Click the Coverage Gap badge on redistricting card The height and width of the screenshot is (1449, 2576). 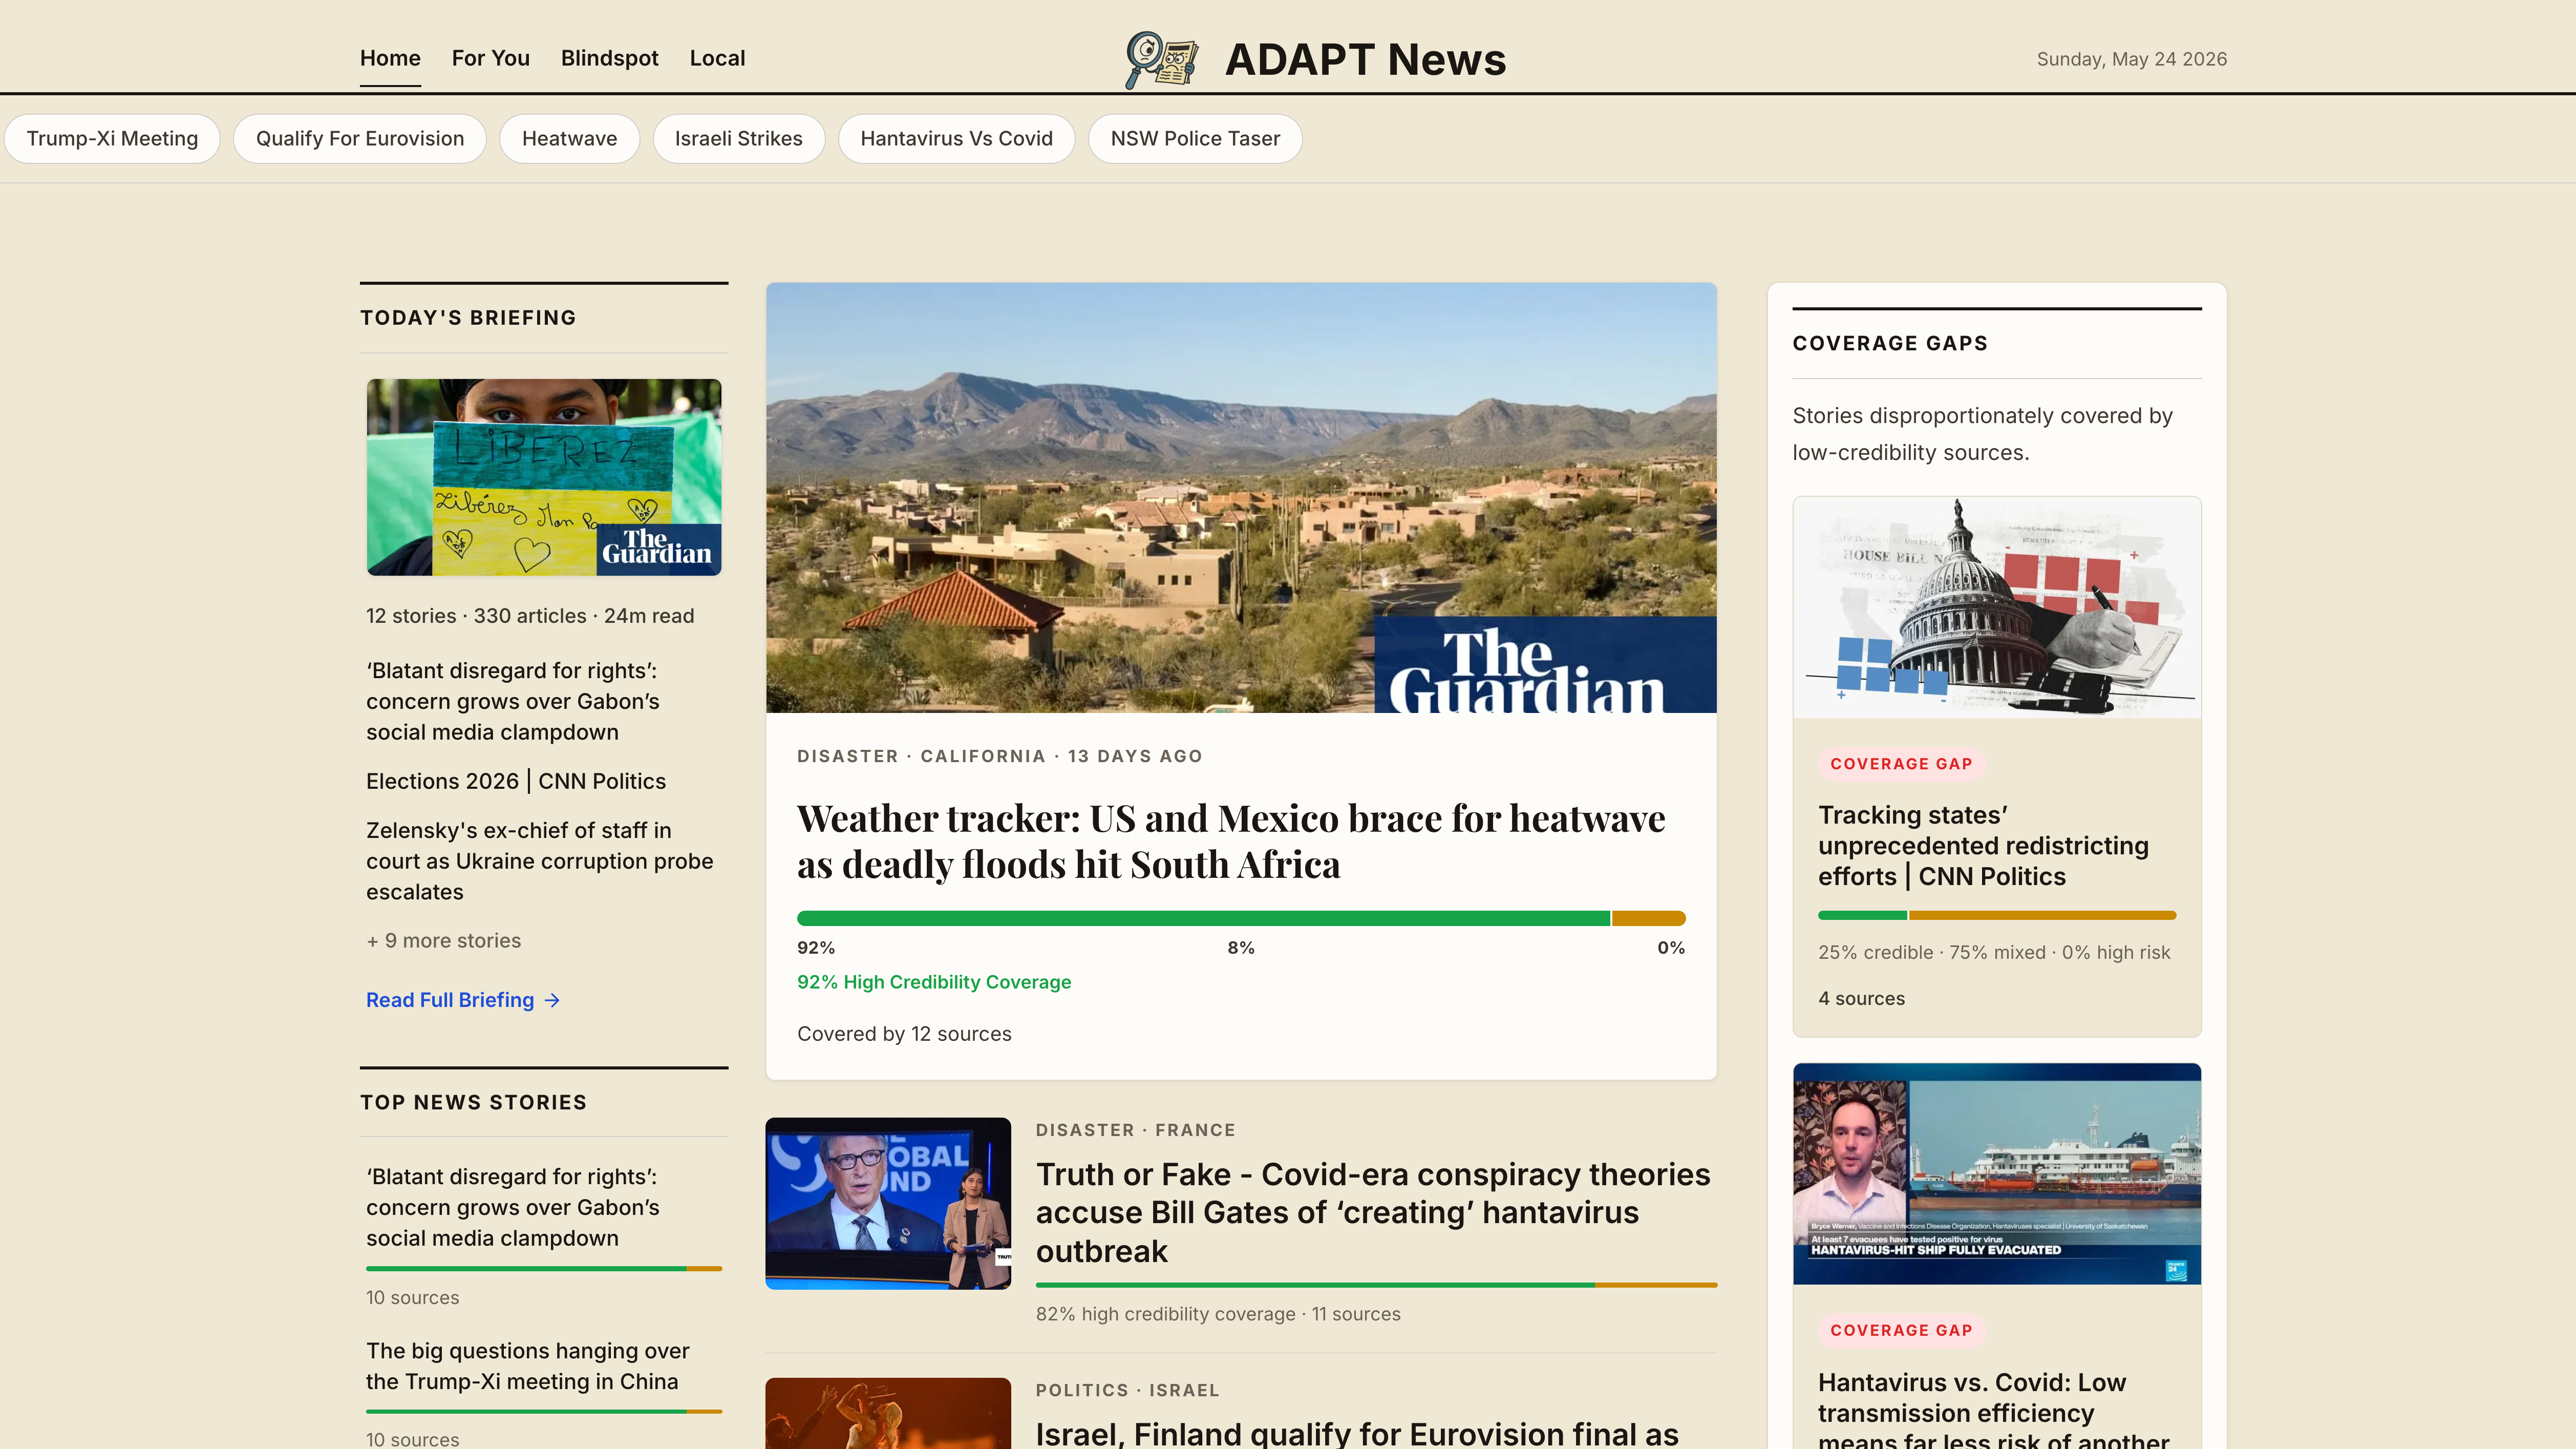coord(1901,764)
